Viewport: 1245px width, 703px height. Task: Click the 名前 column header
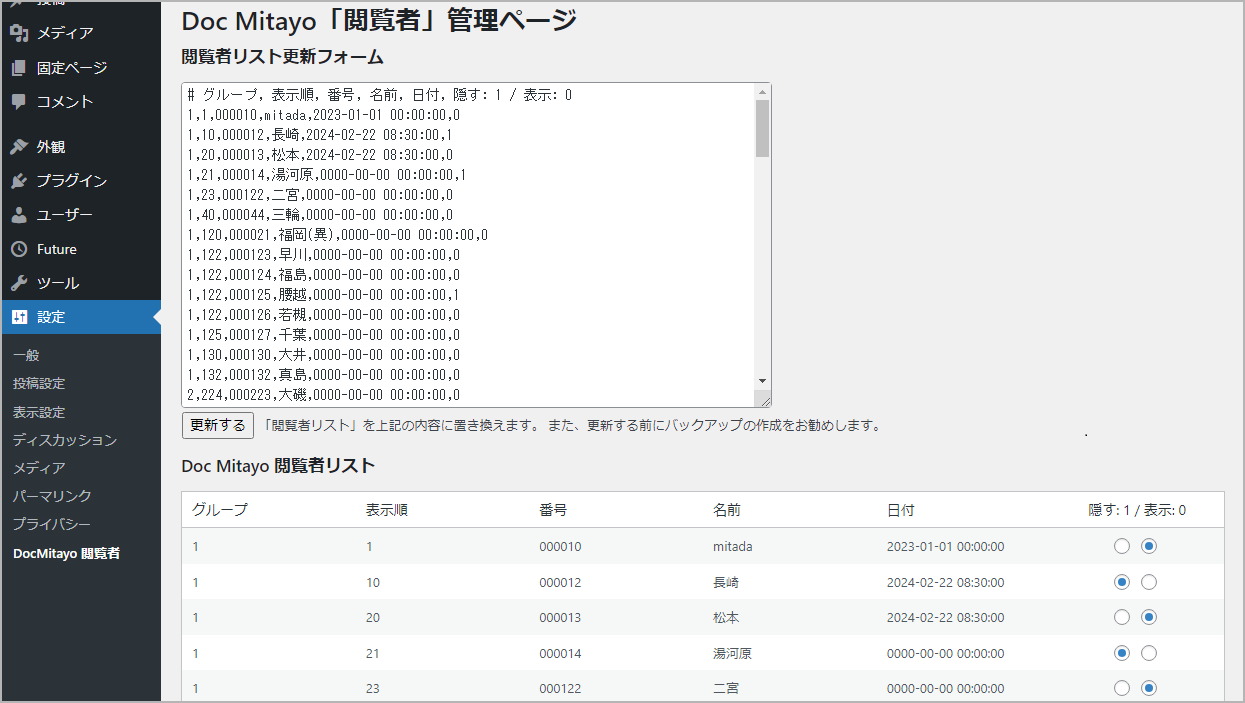(727, 510)
